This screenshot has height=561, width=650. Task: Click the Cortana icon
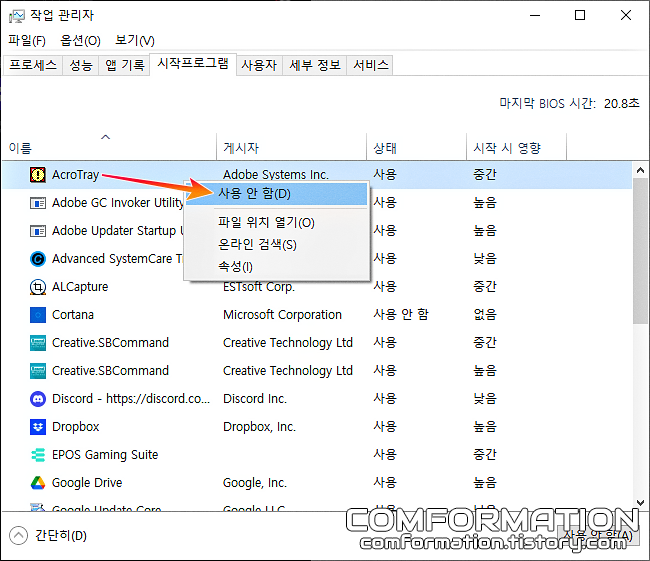click(38, 315)
